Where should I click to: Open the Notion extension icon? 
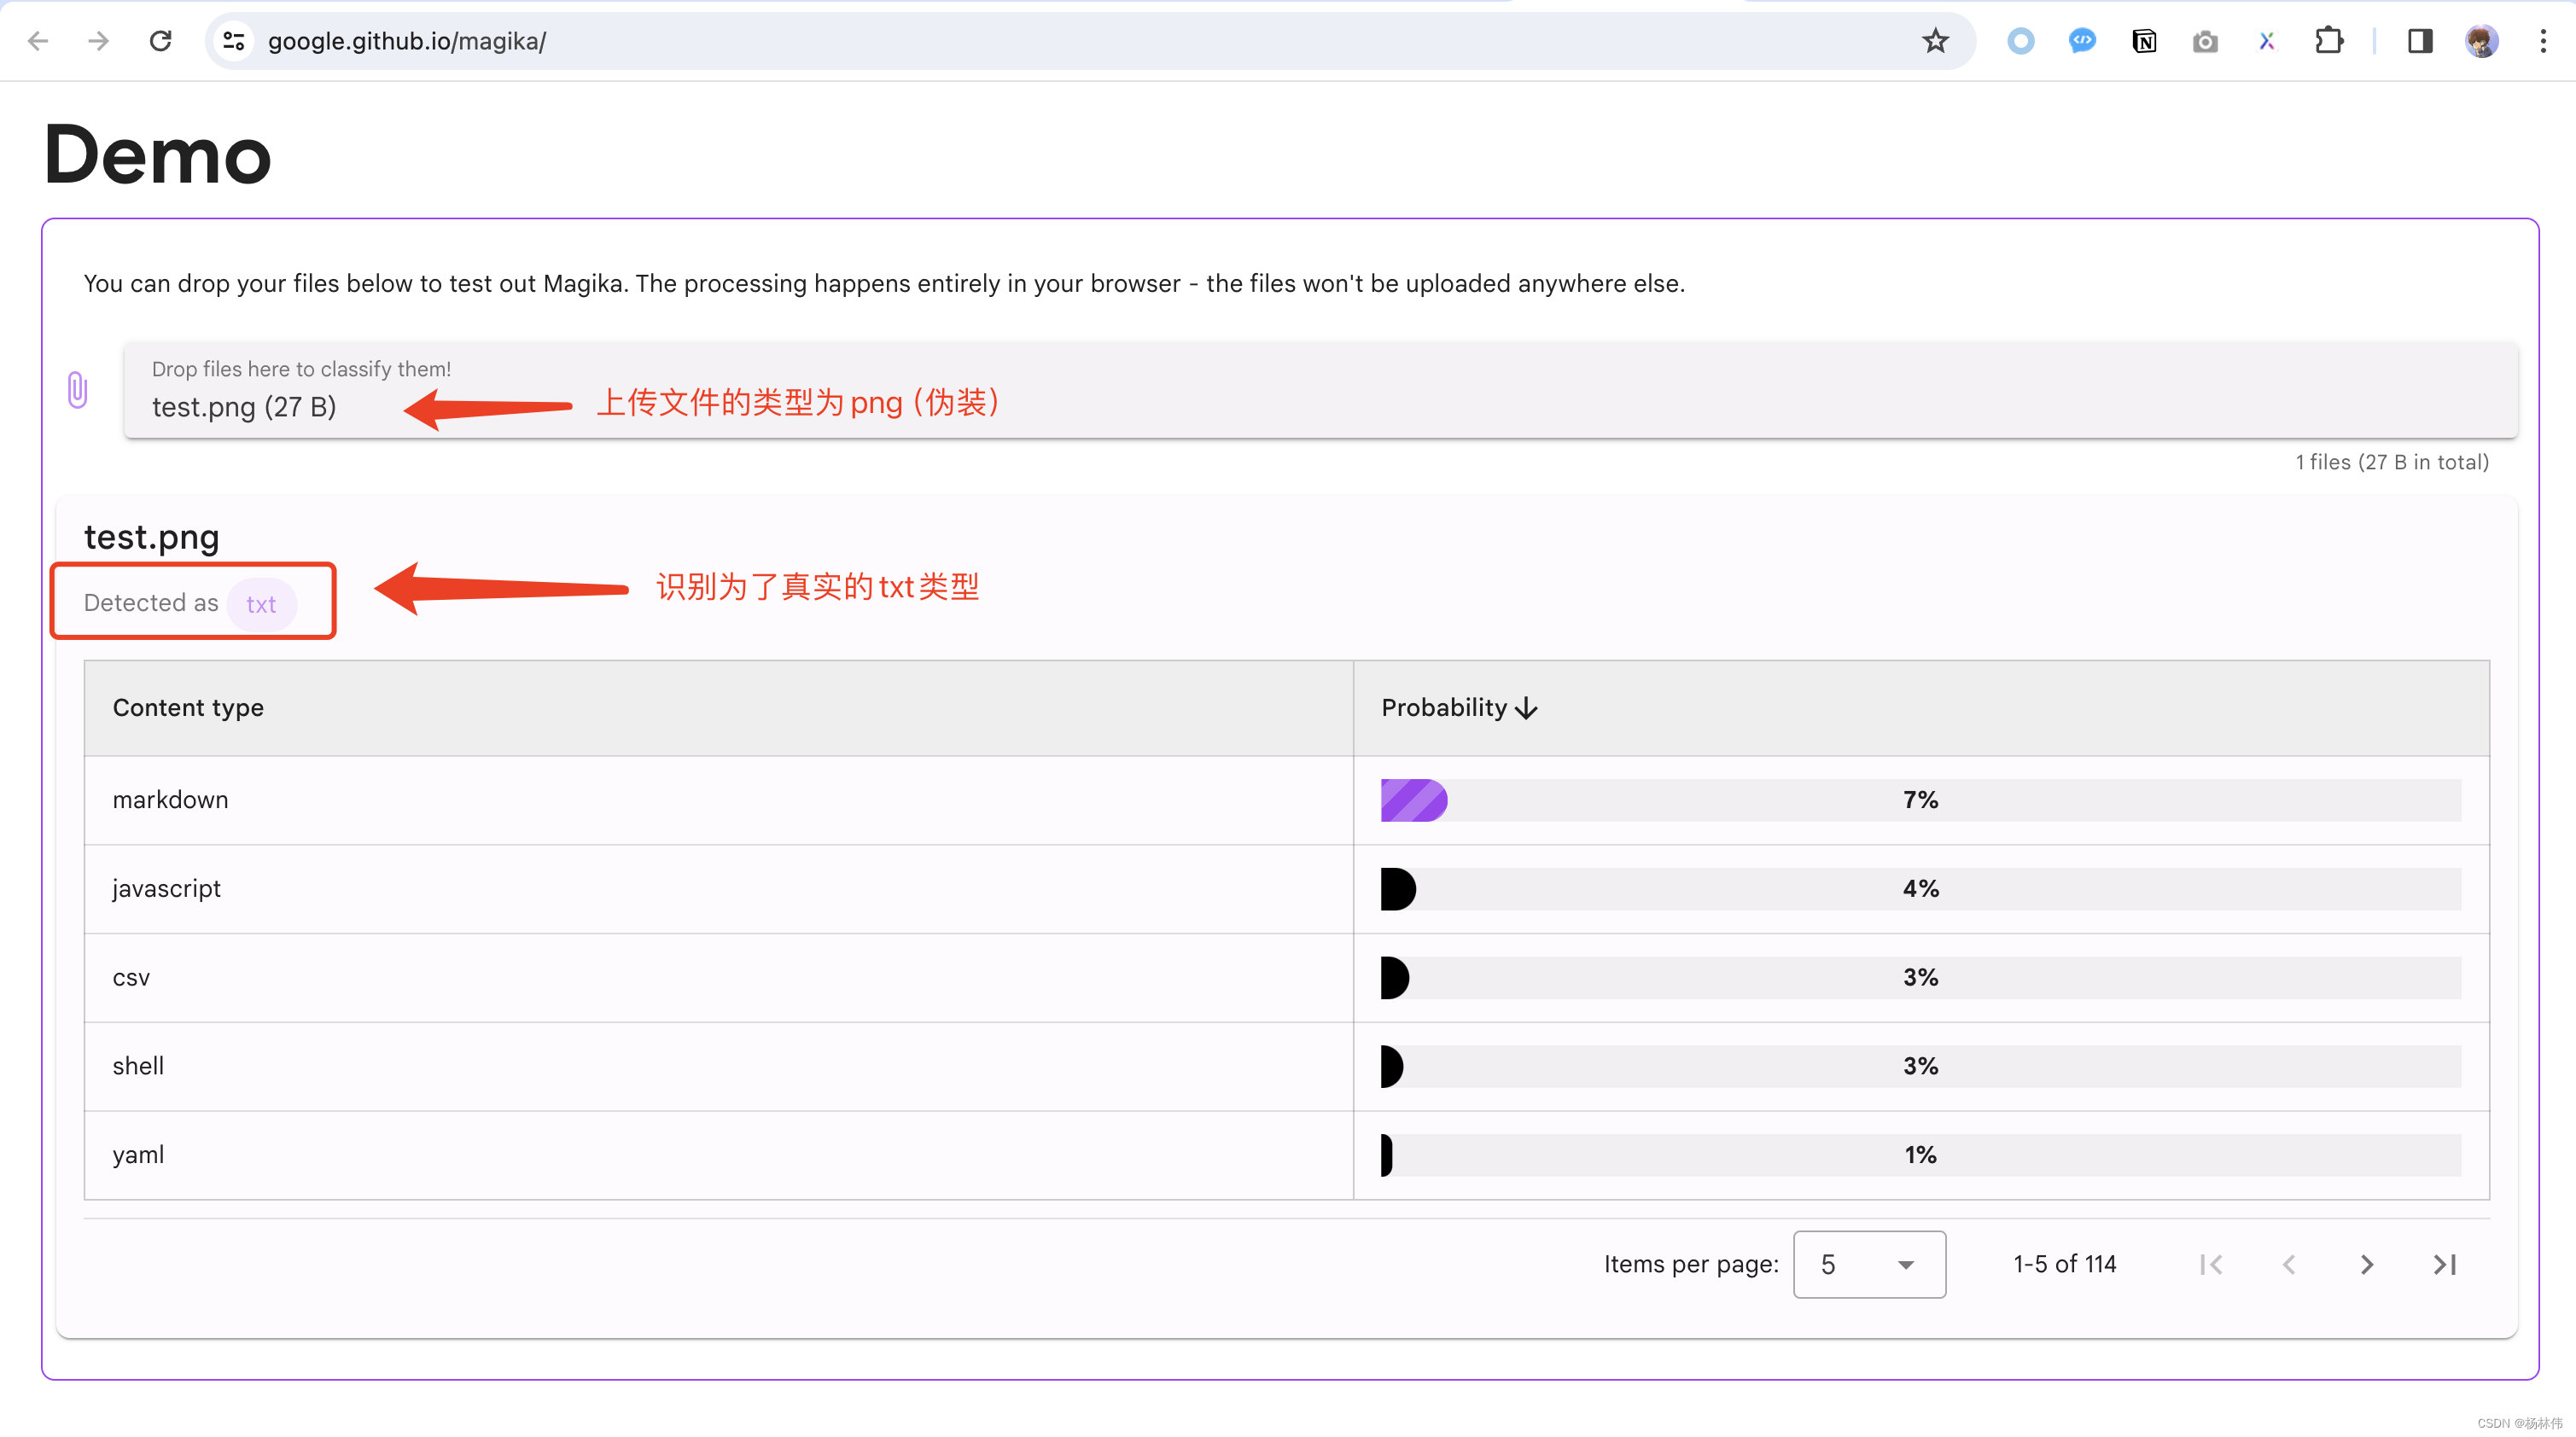coord(2143,41)
